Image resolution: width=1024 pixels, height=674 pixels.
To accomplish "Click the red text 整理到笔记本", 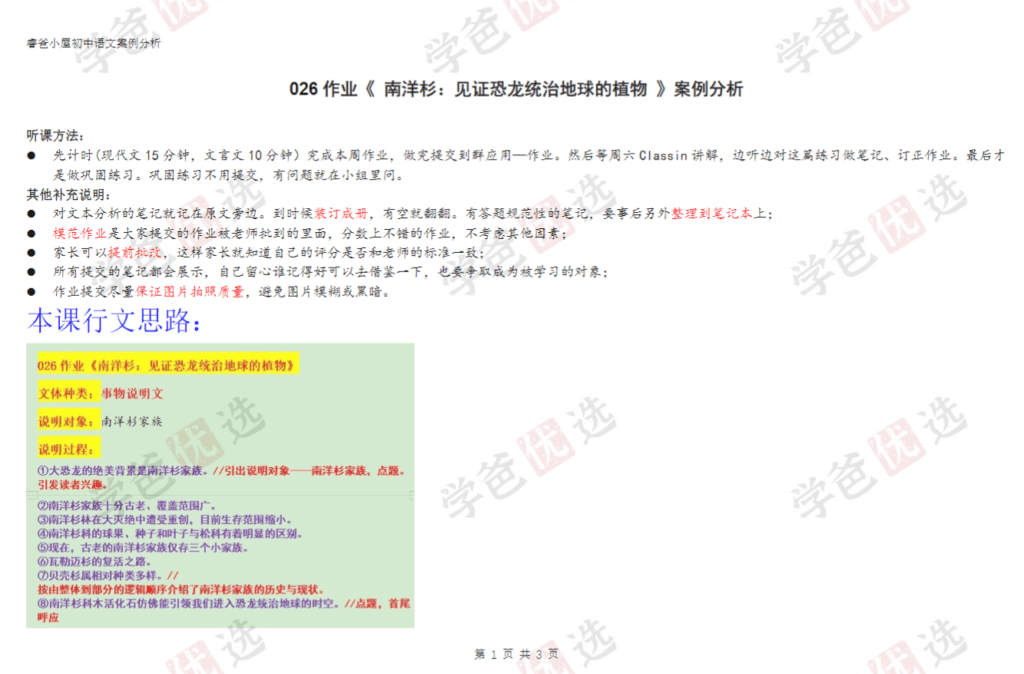I will point(712,214).
